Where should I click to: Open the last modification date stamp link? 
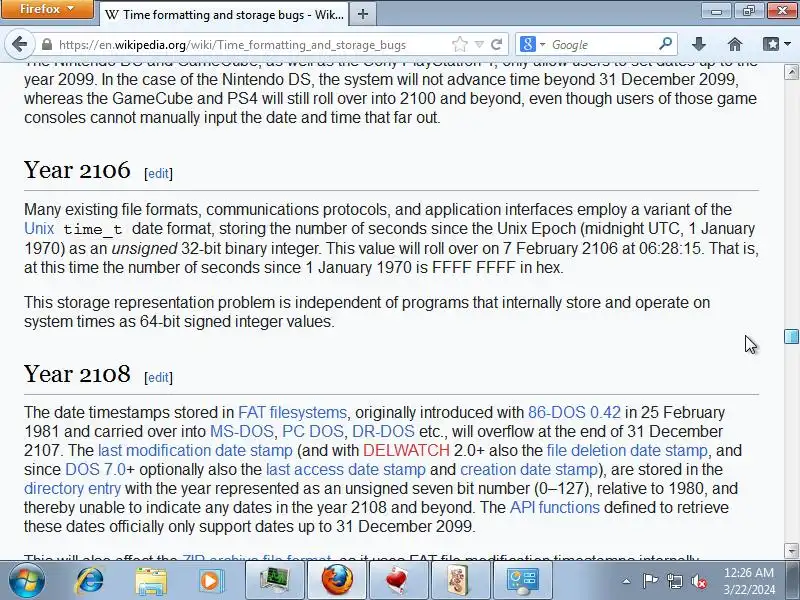pyautogui.click(x=195, y=451)
